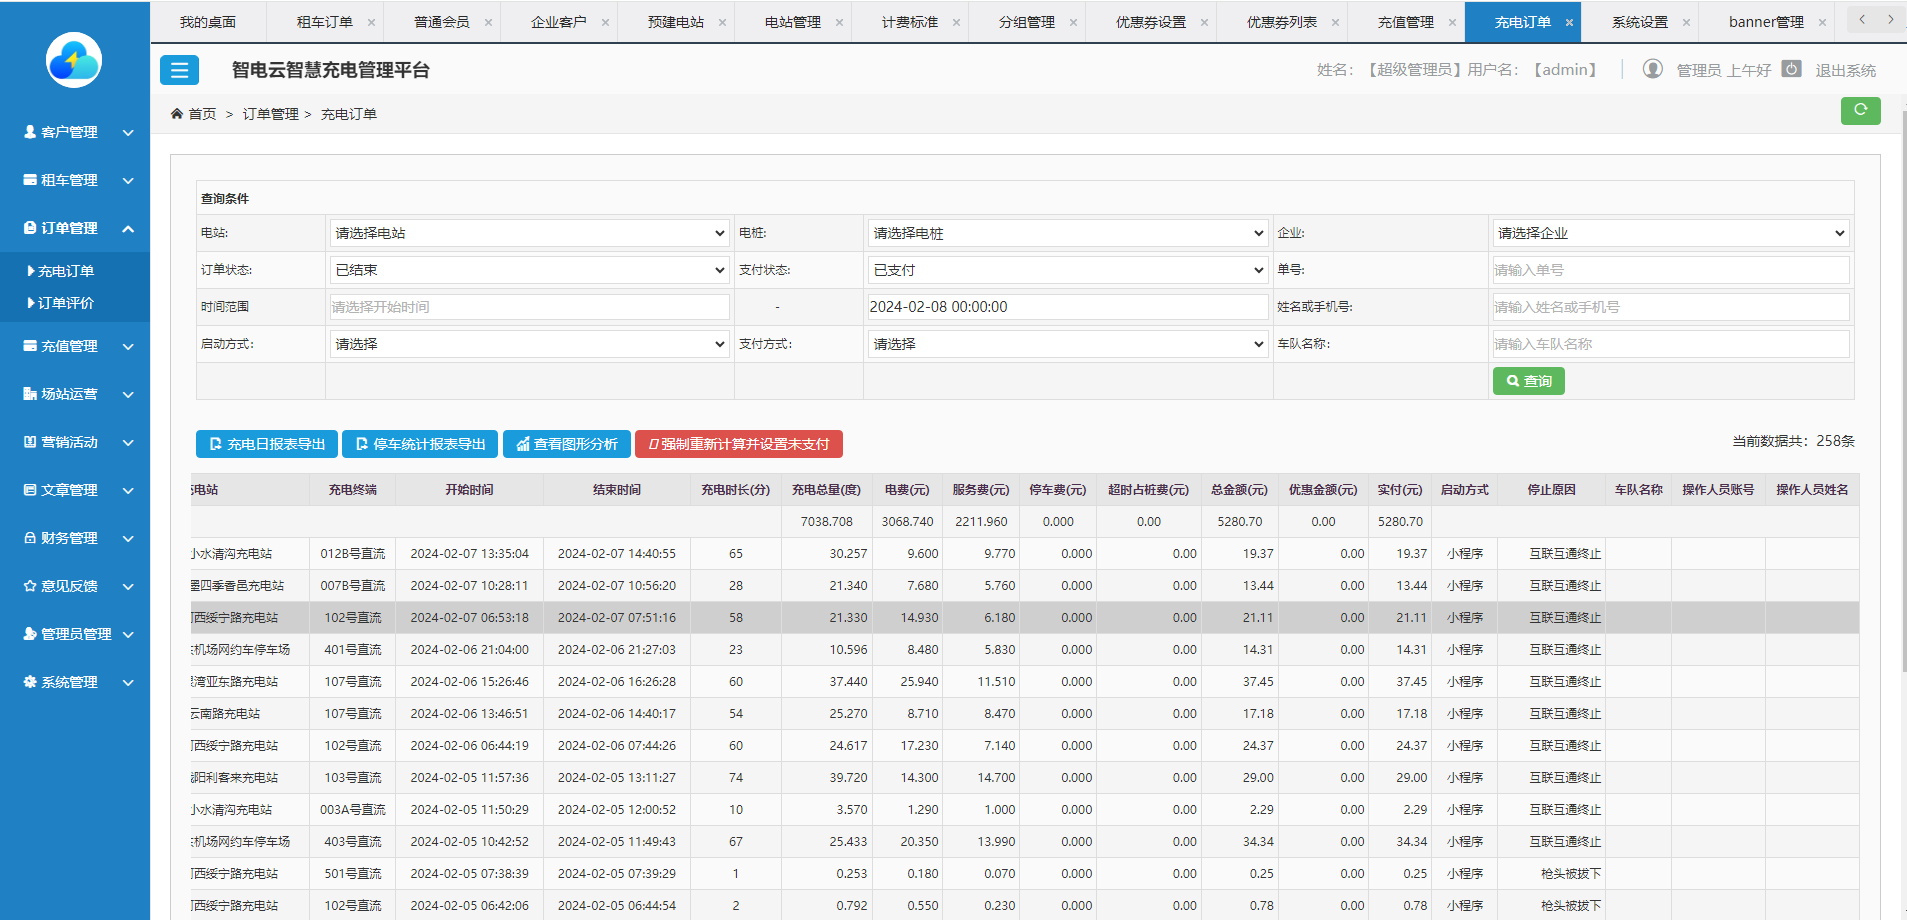Click the 管理员 profile avatar icon
The width and height of the screenshot is (1907, 920).
(1652, 68)
